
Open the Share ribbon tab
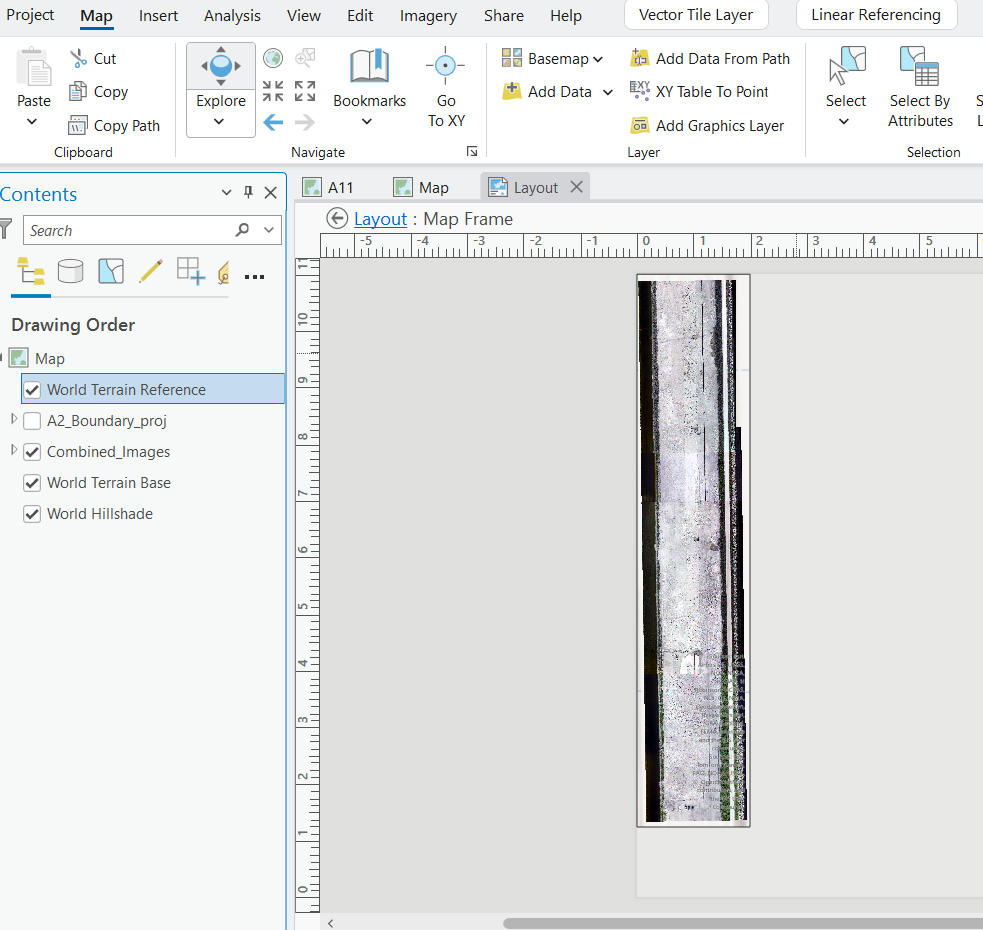503,15
